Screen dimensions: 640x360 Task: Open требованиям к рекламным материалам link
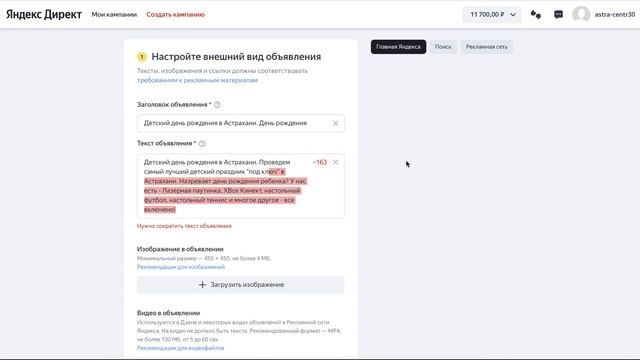198,80
